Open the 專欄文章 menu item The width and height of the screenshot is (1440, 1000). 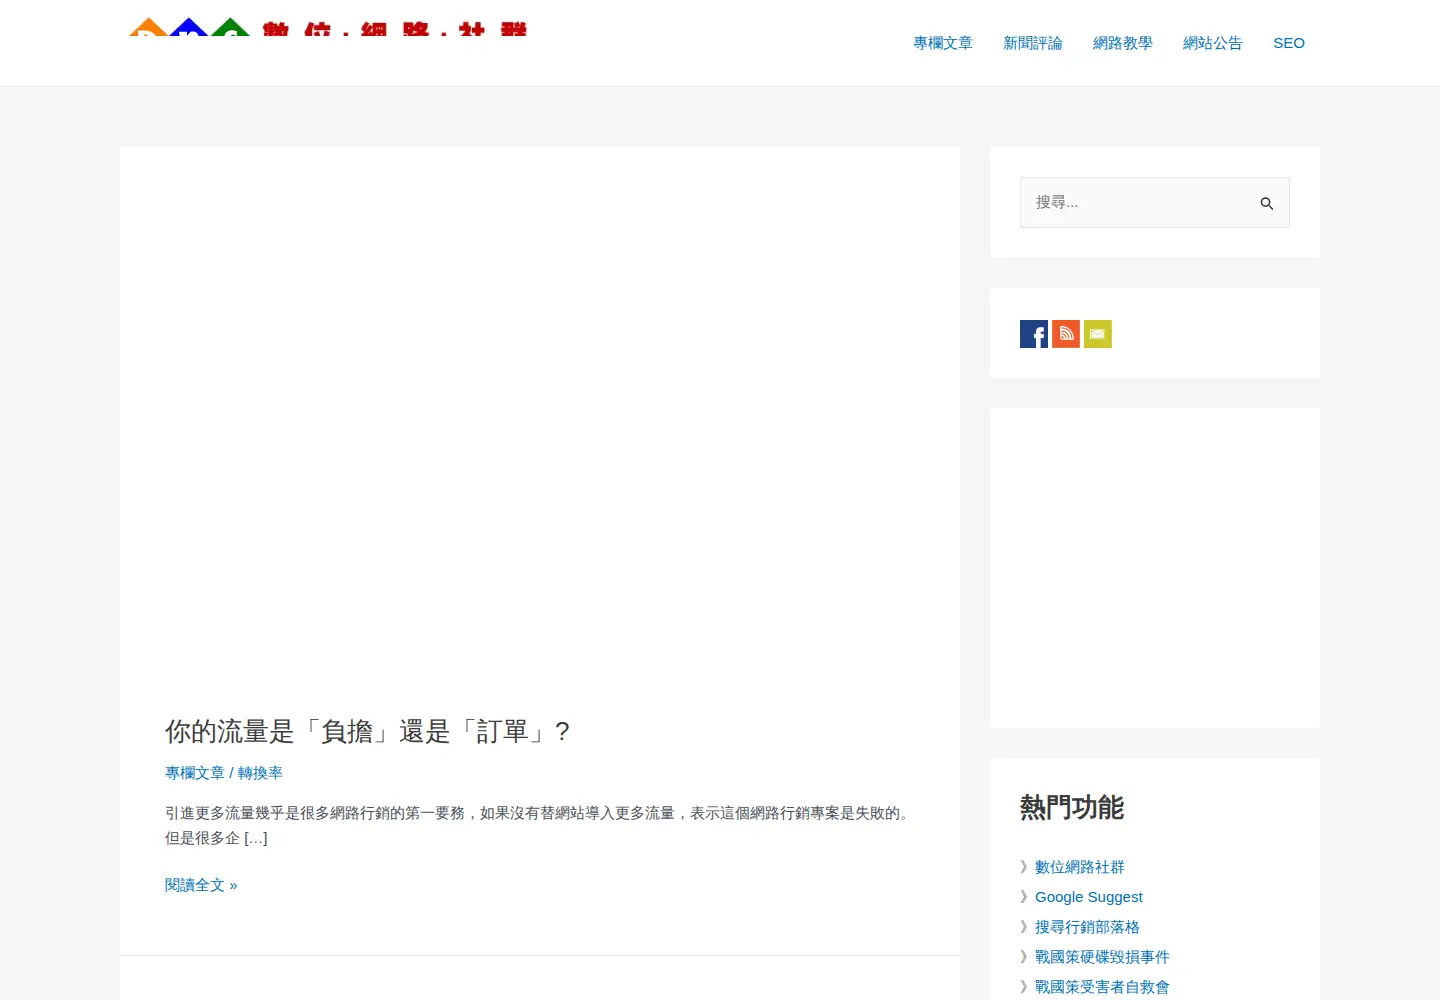[943, 43]
